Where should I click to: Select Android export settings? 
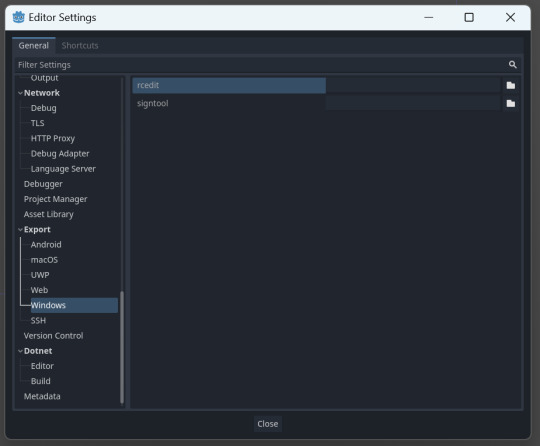[46, 245]
